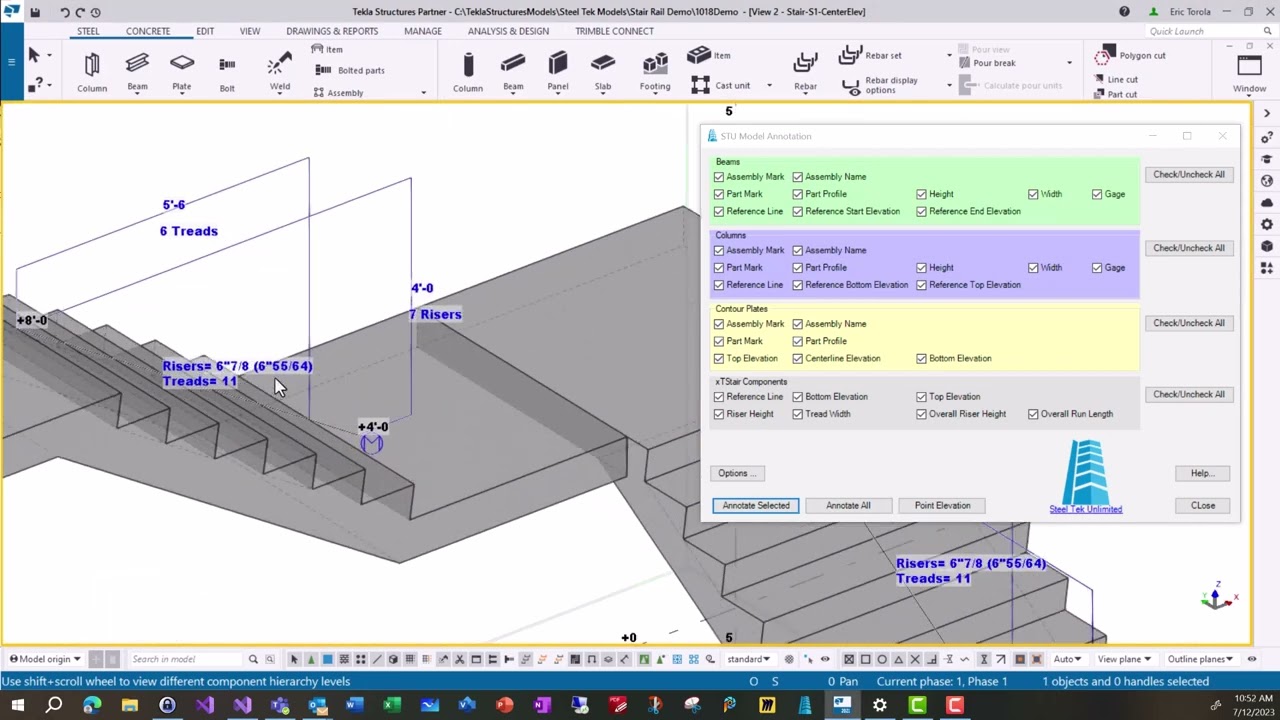Open Excel from the taskbar

392,705
